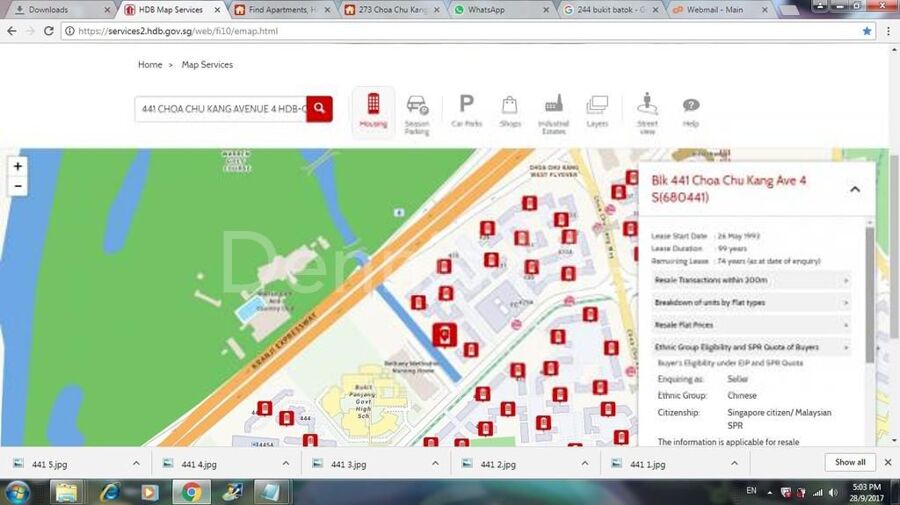Collapse the Blk 441 info panel
Screen dimensions: 900x505
coord(855,189)
